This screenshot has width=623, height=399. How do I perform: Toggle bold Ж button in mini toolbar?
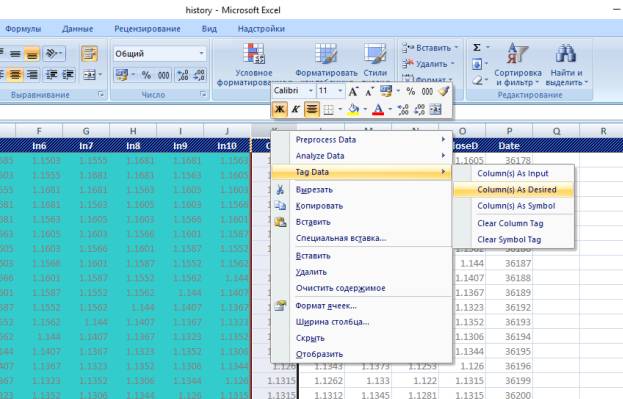click(x=279, y=109)
